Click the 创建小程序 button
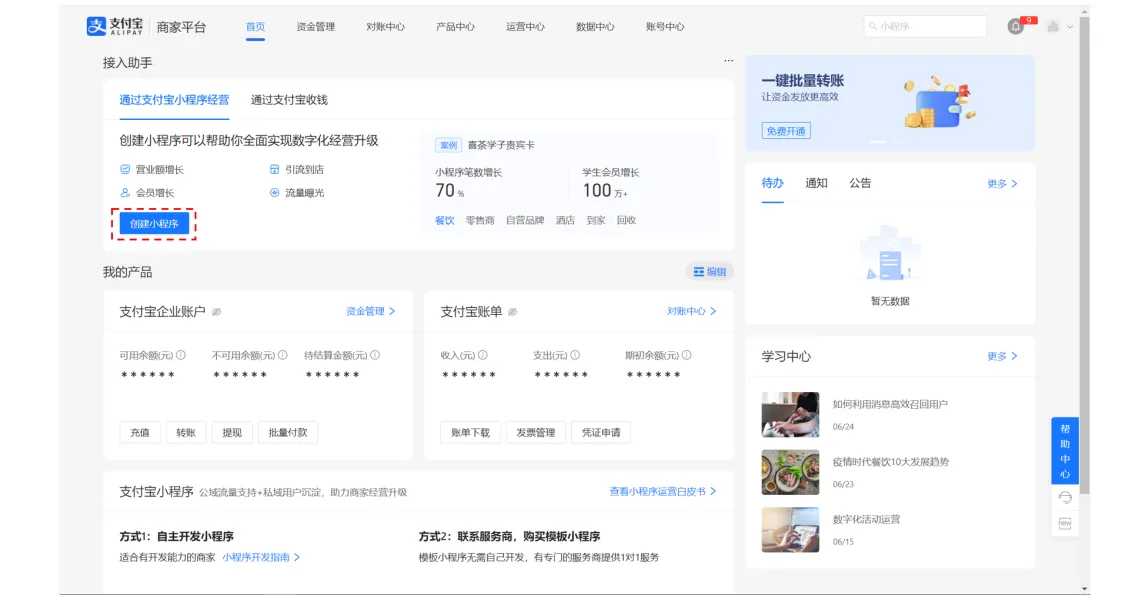Image resolution: width=1125 pixels, height=599 pixels. (x=154, y=223)
